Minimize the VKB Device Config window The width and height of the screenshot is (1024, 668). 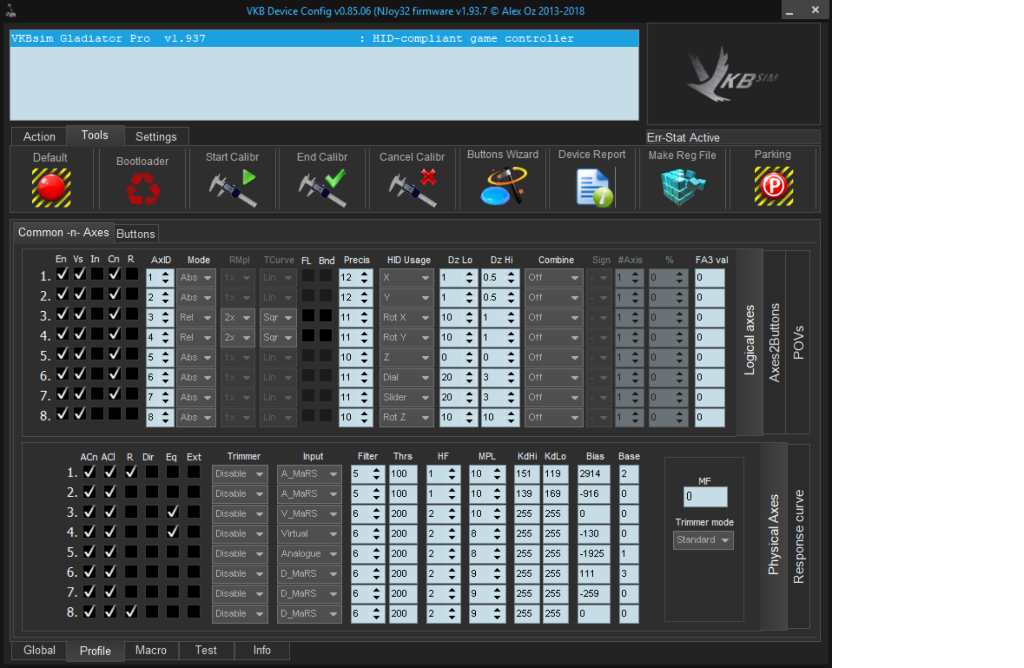point(790,10)
